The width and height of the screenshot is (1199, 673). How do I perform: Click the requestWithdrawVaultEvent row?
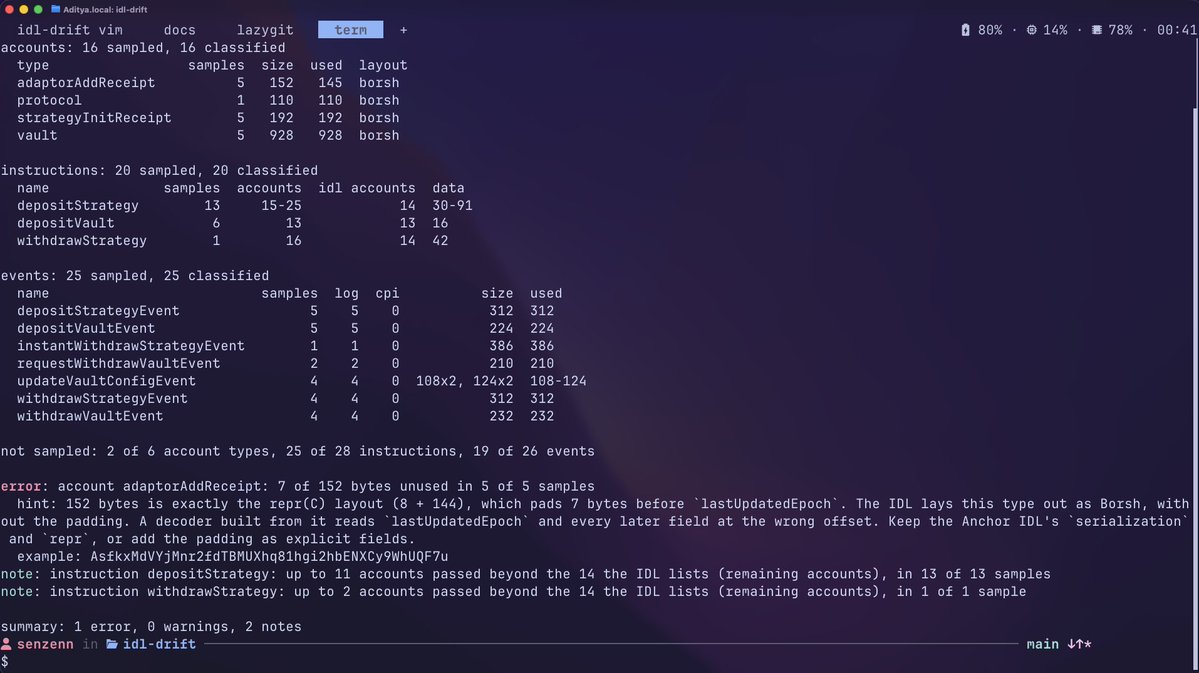[285, 364]
